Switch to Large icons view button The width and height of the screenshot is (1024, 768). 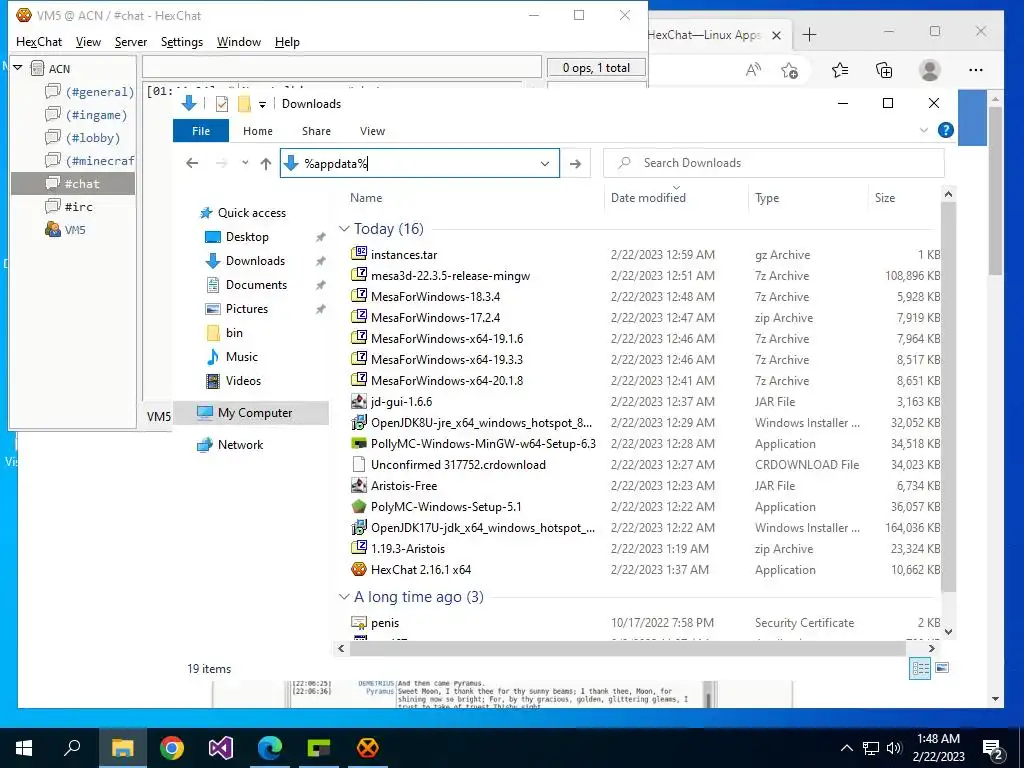click(x=942, y=668)
